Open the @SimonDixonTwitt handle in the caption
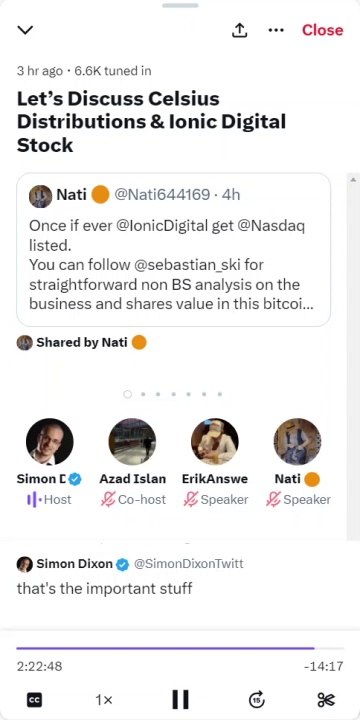 (188, 564)
